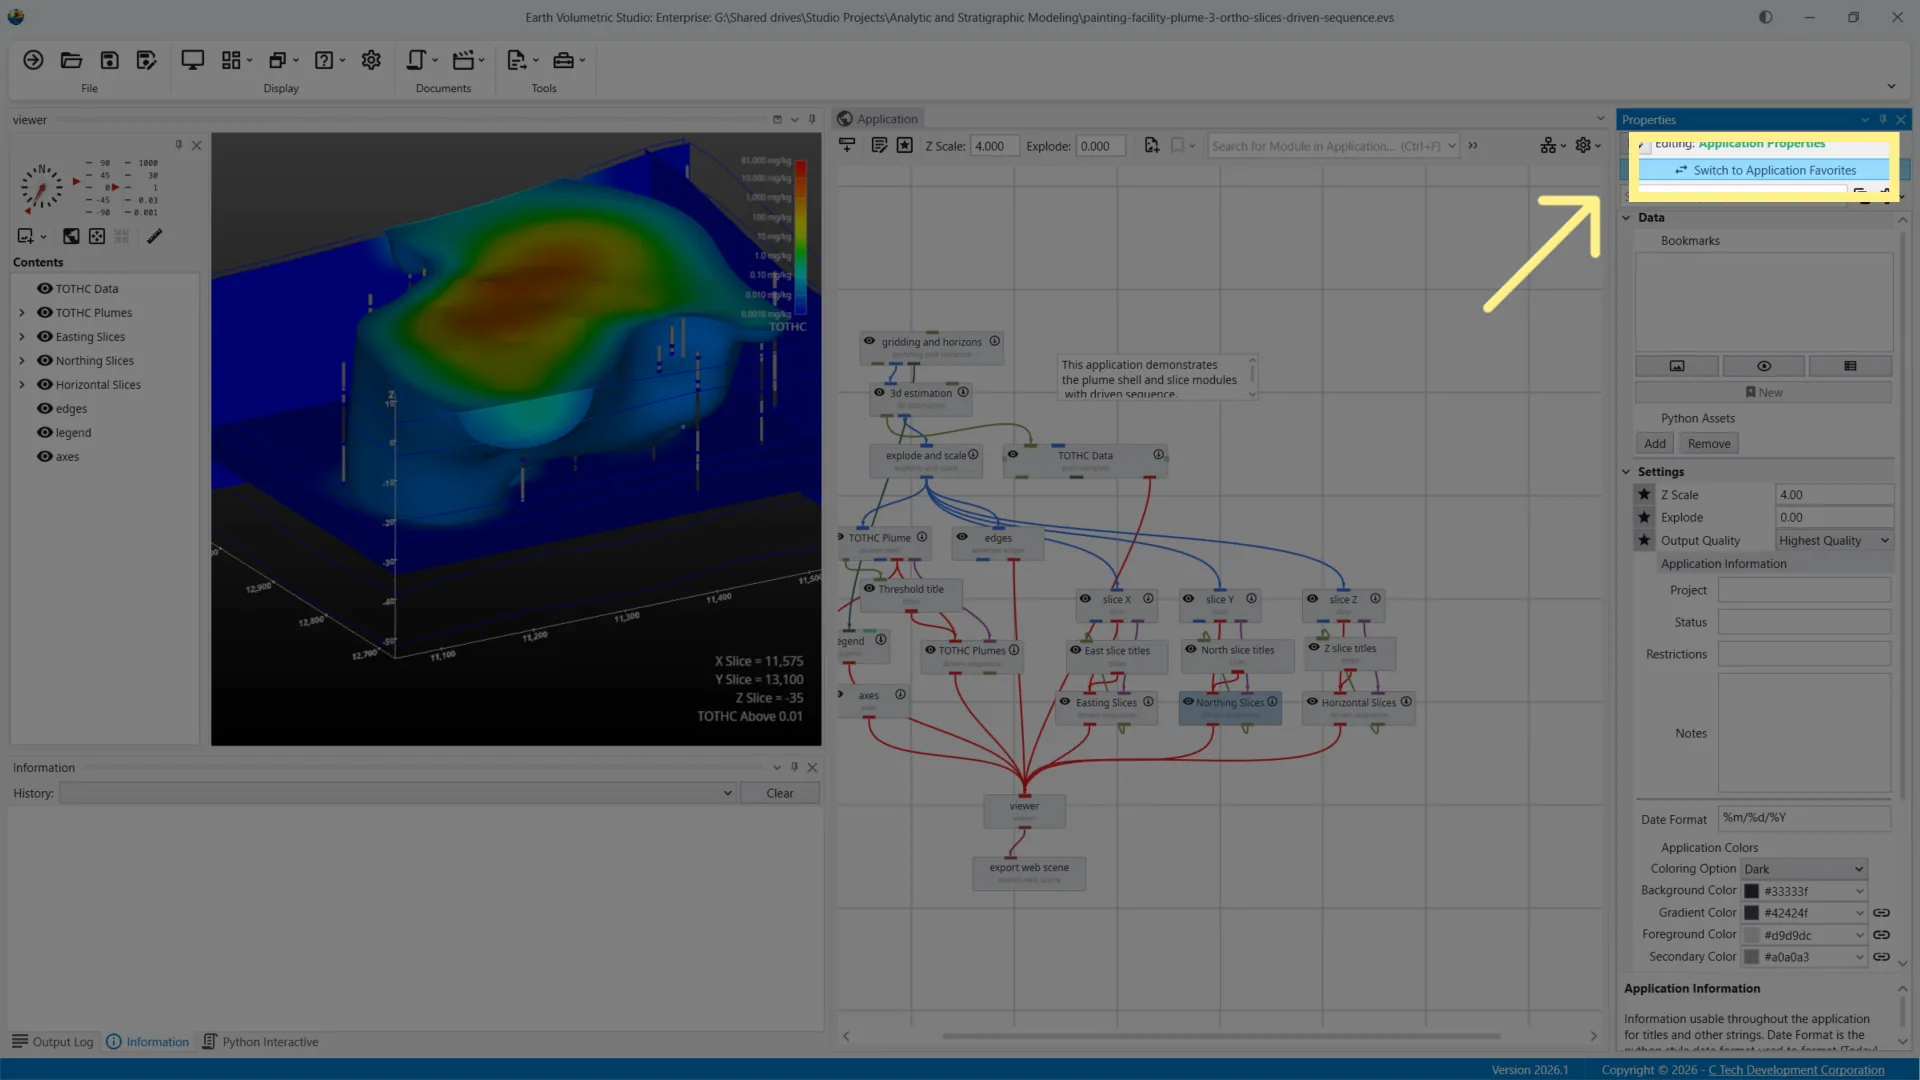Viewport: 1920px width, 1080px height.
Task: Click the compass azimuth dial in viewer
Action: coord(42,187)
